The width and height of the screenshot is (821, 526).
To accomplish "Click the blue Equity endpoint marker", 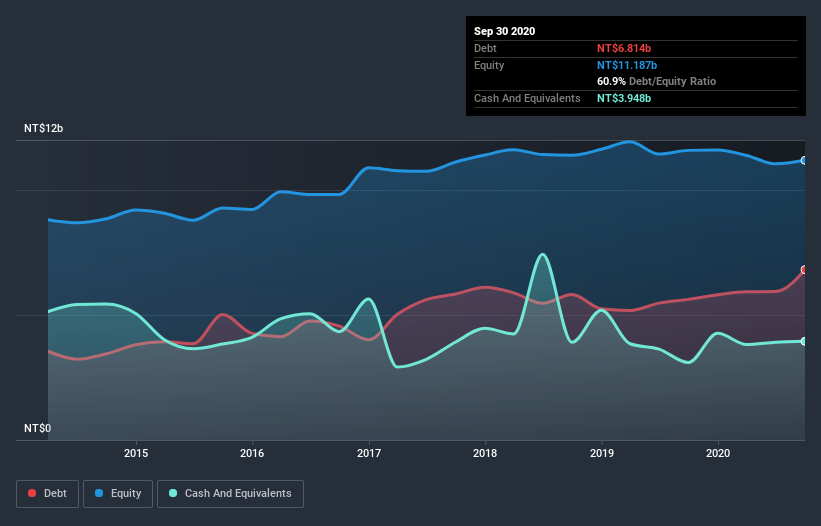I will pos(804,160).
